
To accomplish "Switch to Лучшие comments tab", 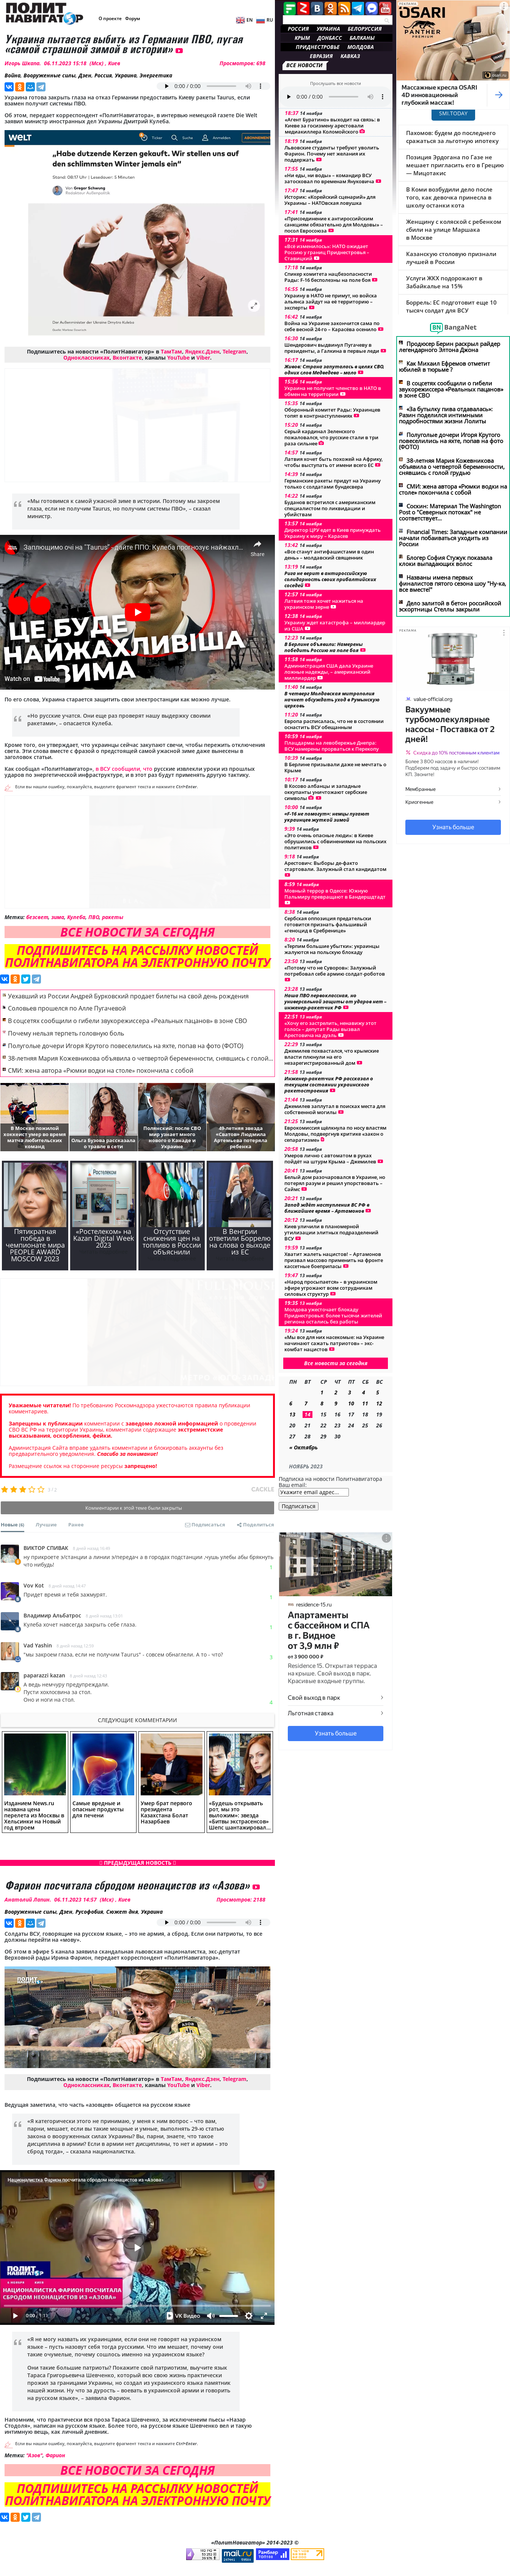I will click(x=46, y=1525).
